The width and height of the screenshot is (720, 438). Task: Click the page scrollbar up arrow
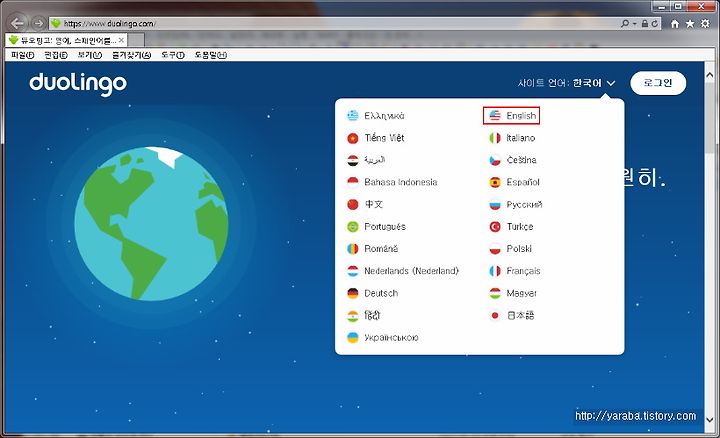(x=709, y=75)
